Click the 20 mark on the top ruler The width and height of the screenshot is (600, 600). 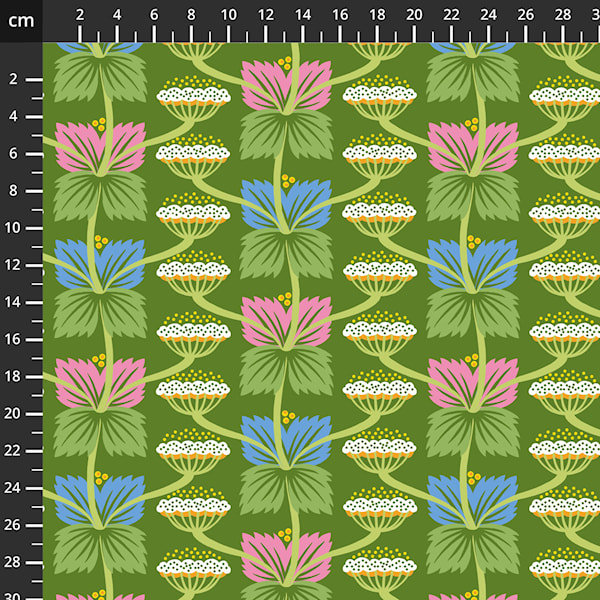pyautogui.click(x=414, y=15)
